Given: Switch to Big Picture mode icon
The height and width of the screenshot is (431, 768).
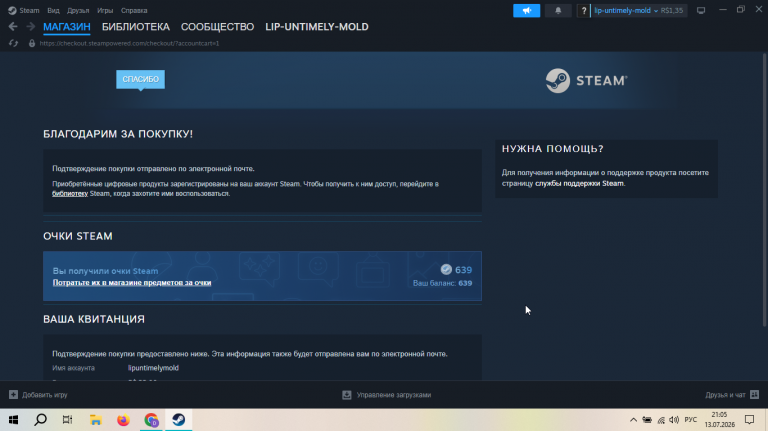Looking at the screenshot, I should (x=701, y=10).
